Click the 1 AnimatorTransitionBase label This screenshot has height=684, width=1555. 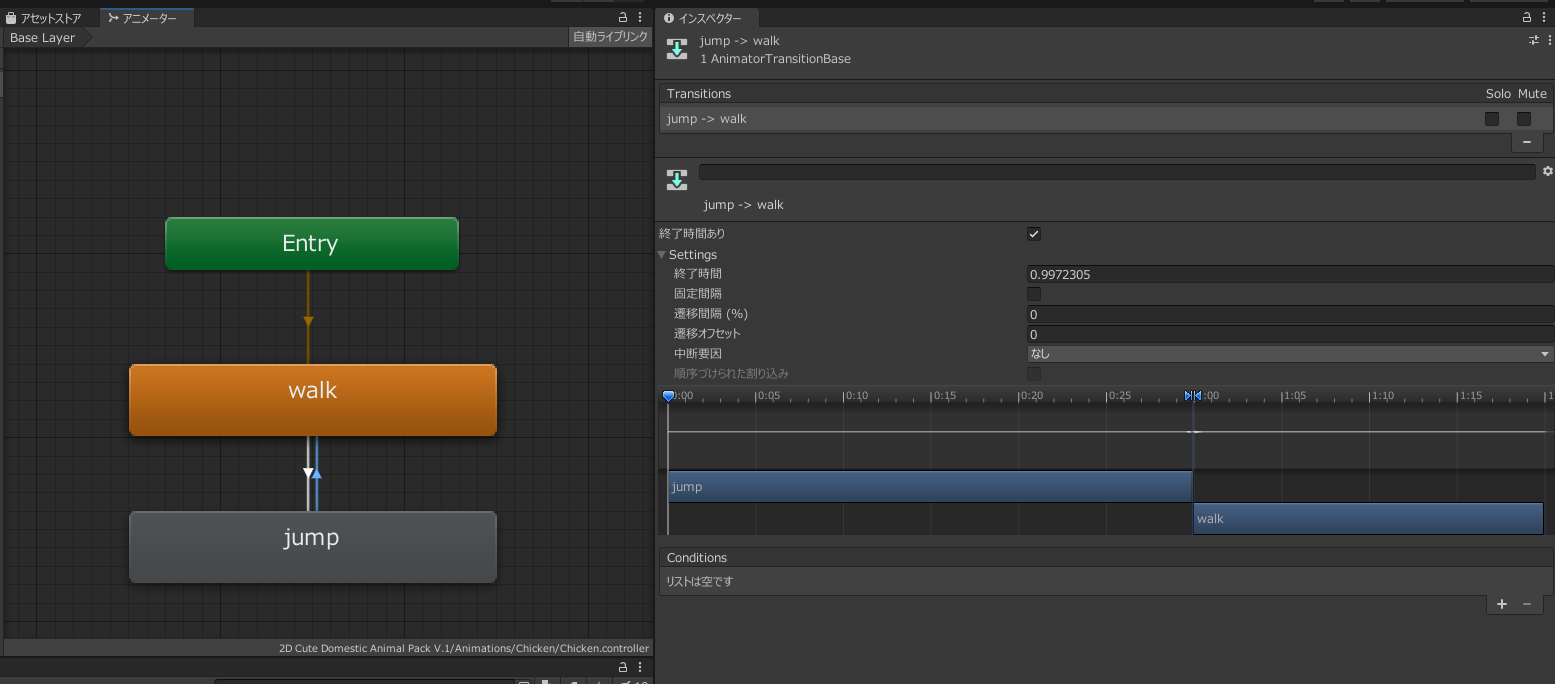coord(775,59)
